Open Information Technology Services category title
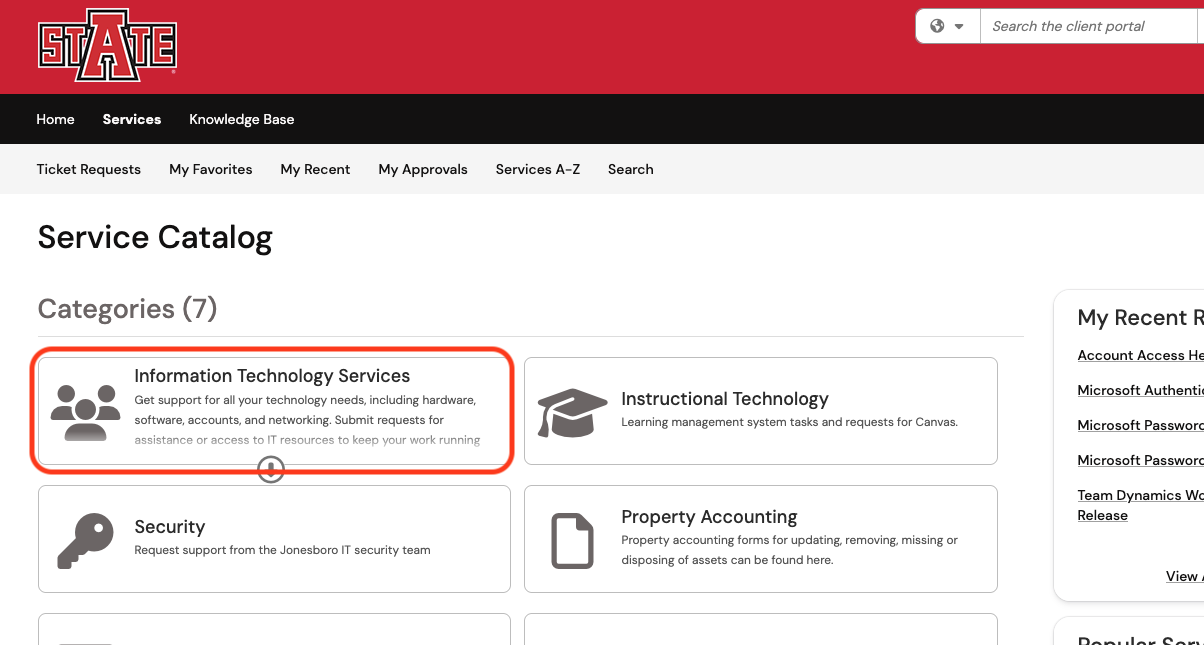Viewport: 1204px width, 645px height. (x=272, y=376)
